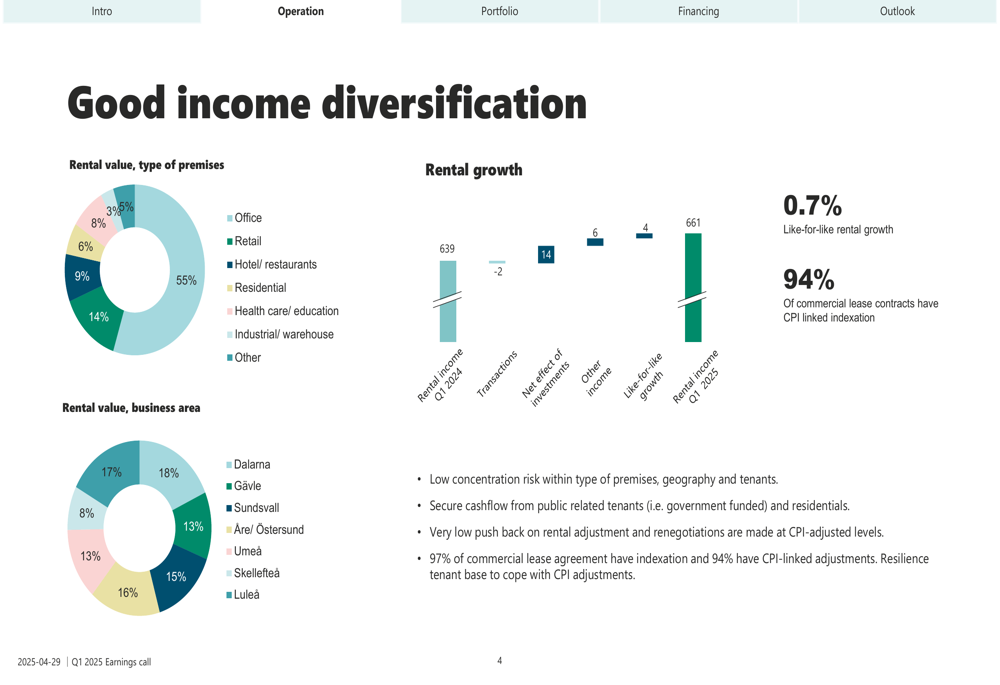Click the Health care/ education legend swatch
The image size is (1000, 685).
point(230,311)
